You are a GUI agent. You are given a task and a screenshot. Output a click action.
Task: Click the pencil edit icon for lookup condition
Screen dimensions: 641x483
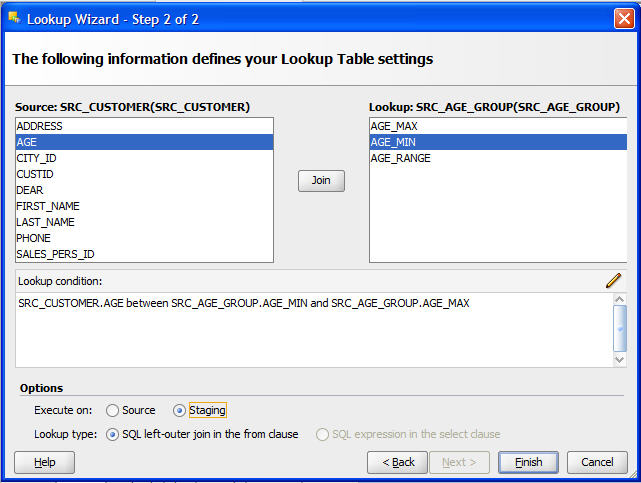coord(613,281)
